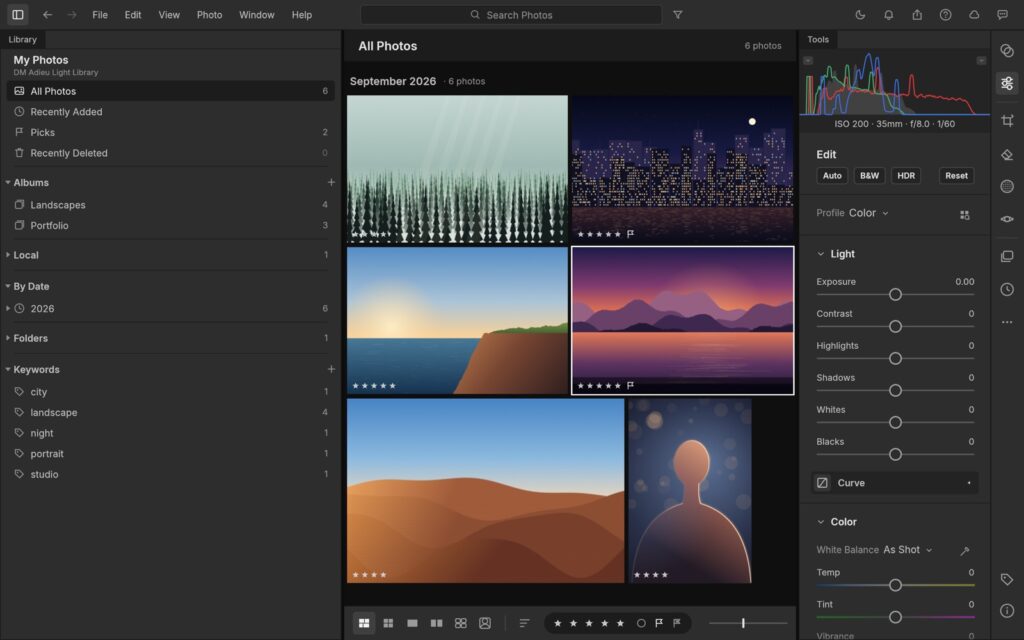The image size is (1024, 640).
Task: Toggle HDR editing mode
Action: point(906,176)
